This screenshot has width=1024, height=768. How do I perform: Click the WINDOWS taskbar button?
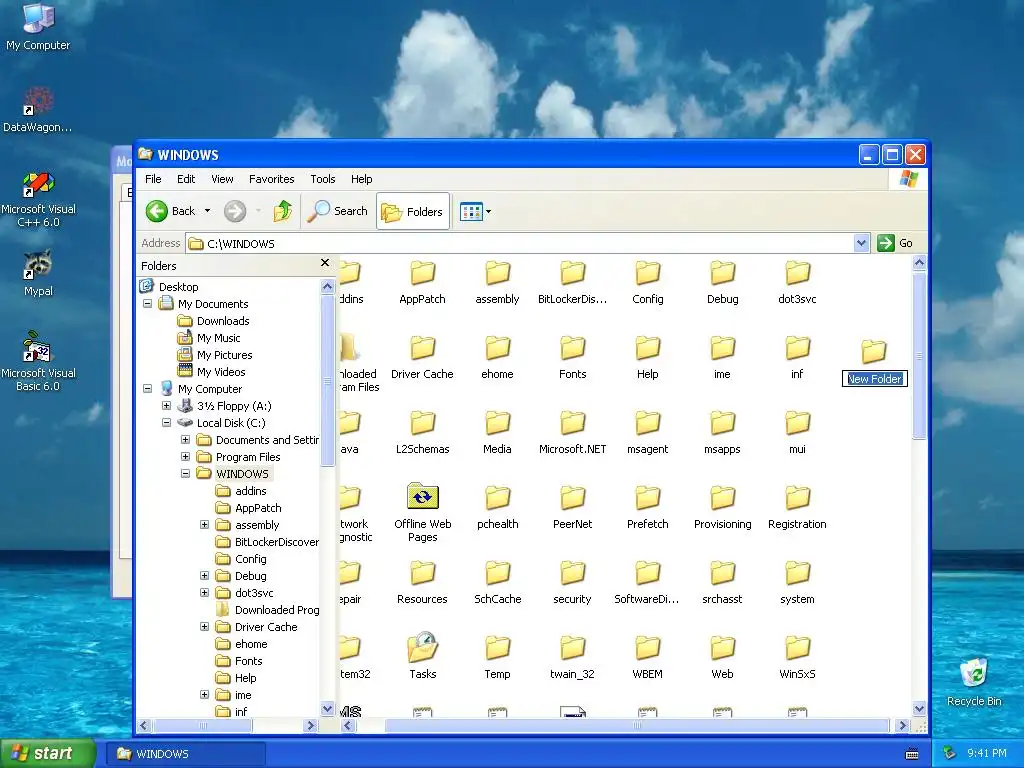(186, 754)
